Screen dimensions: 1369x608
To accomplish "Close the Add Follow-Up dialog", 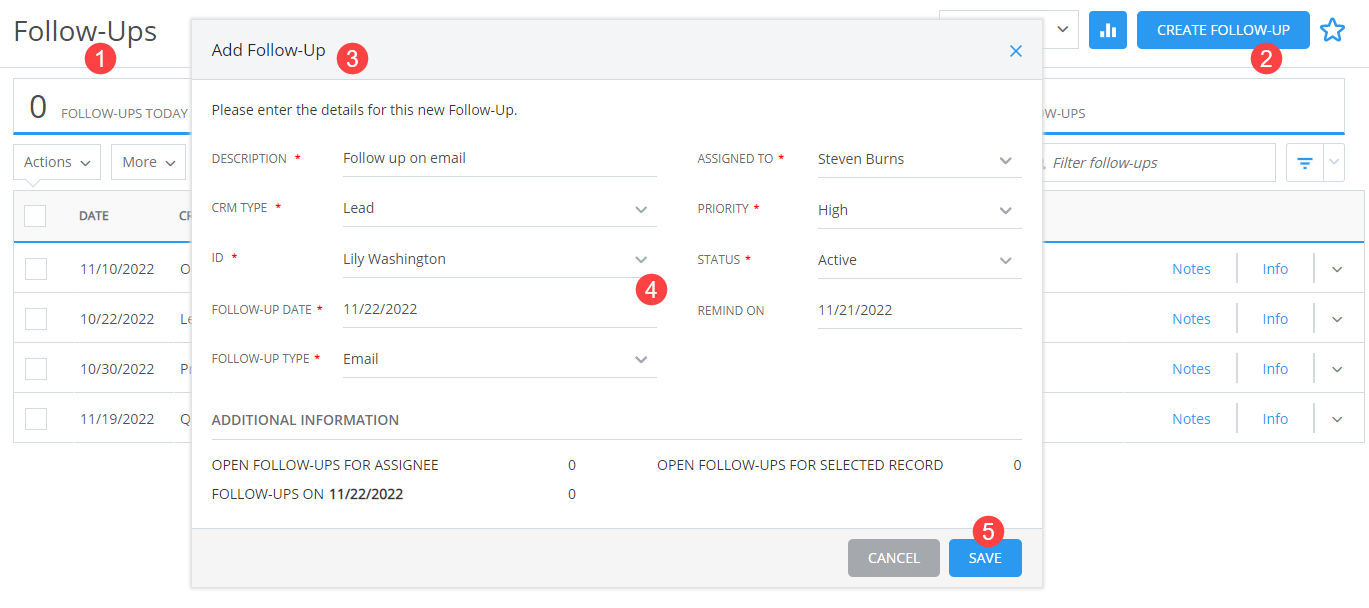I will coord(1016,50).
